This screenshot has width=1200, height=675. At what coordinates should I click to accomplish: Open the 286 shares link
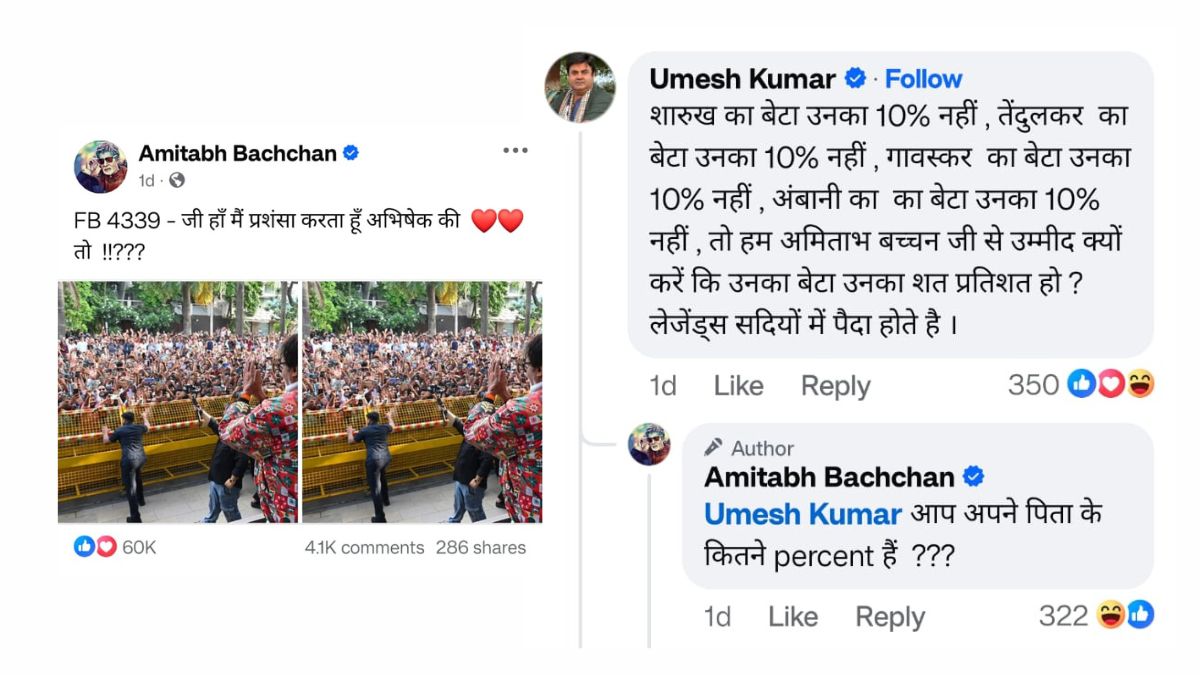(x=480, y=547)
